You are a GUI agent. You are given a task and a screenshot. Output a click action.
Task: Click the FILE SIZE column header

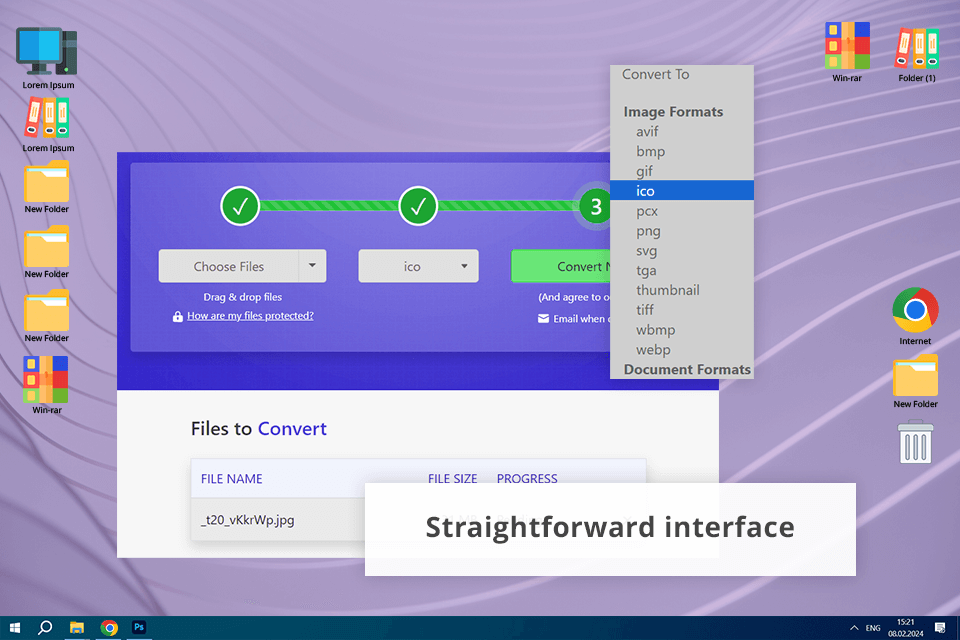tap(452, 479)
